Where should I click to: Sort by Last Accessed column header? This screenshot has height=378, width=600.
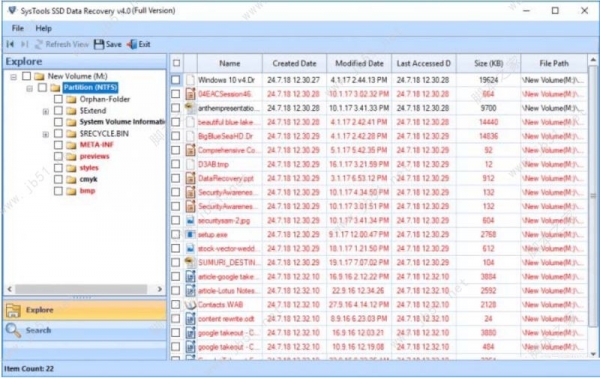point(424,64)
